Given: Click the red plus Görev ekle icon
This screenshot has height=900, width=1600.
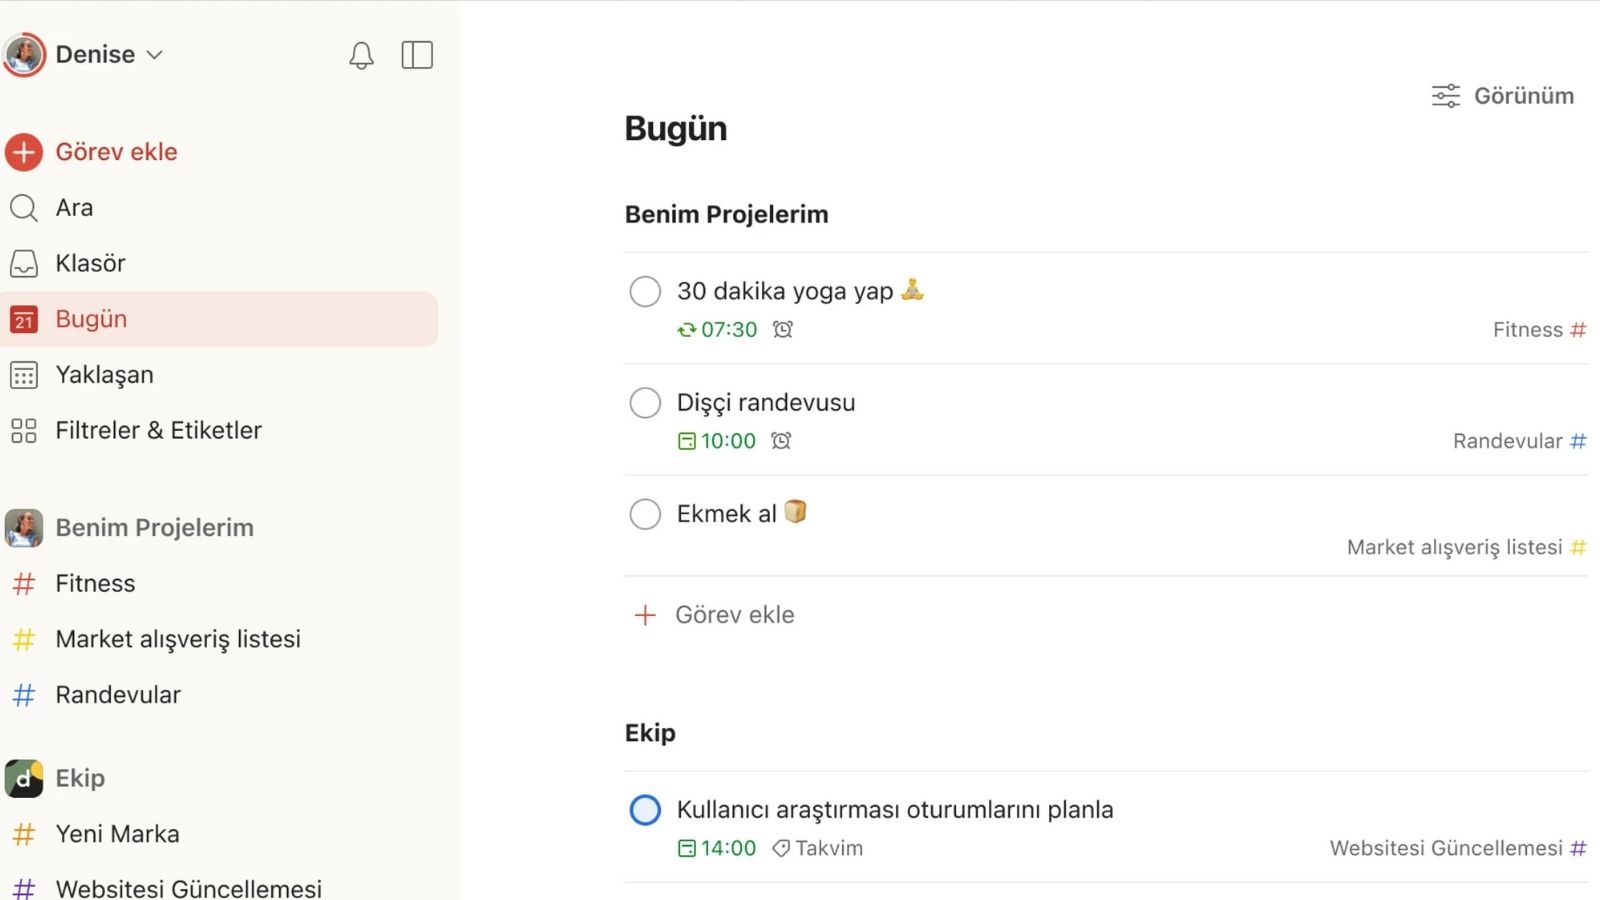Looking at the screenshot, I should 24,152.
